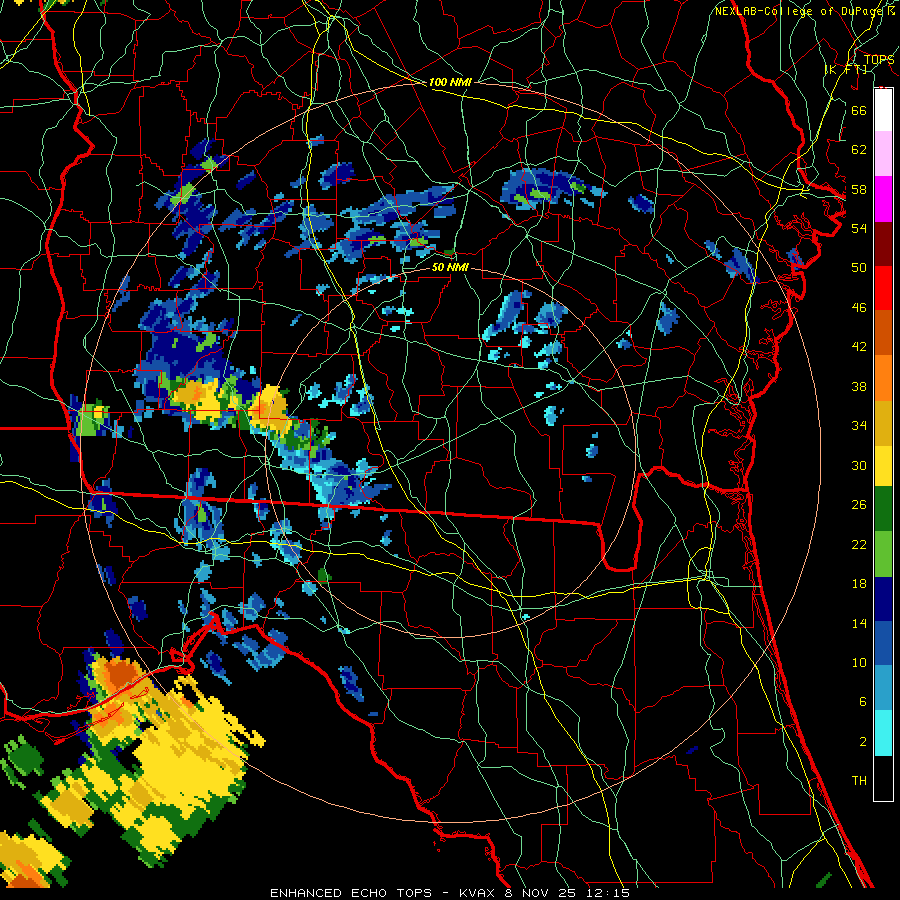Click the '34' legend value
Viewport: 900px width, 900px height.
(x=859, y=425)
